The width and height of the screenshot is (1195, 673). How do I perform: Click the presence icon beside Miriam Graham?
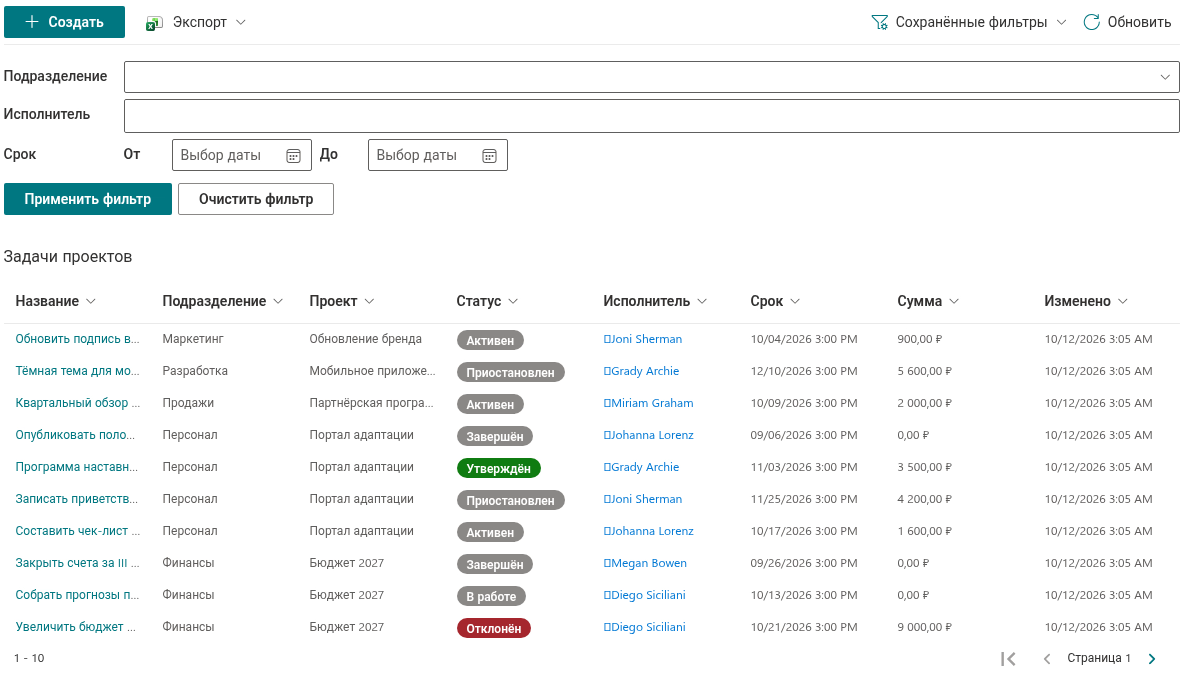607,403
